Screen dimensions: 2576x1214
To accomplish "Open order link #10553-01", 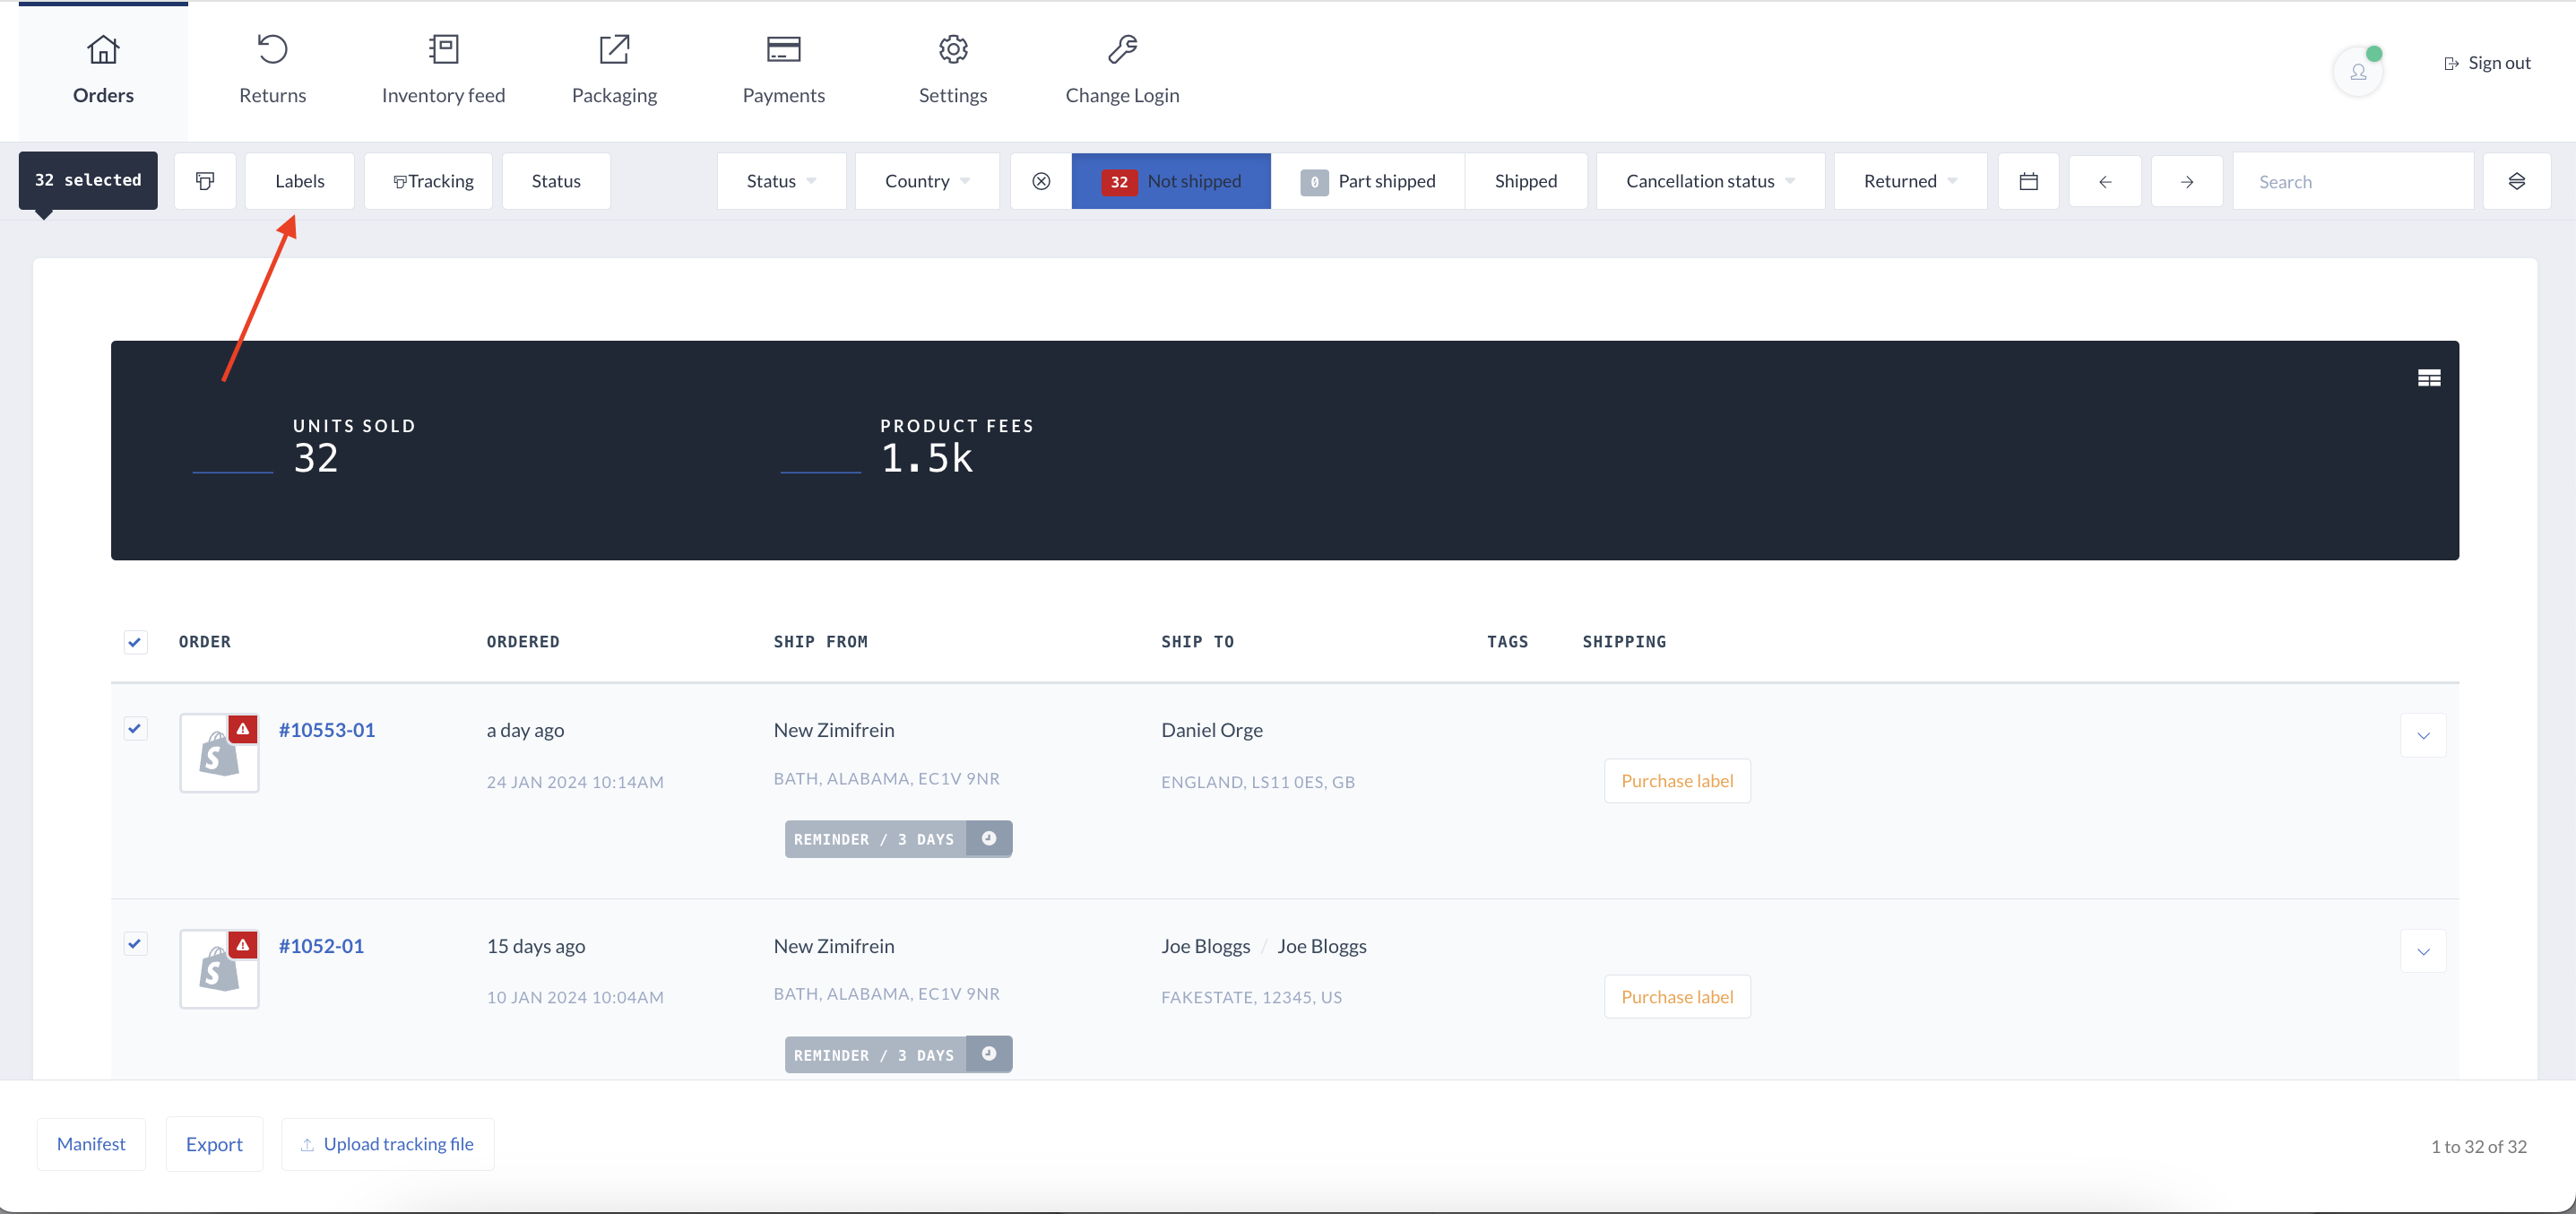I will click(327, 730).
